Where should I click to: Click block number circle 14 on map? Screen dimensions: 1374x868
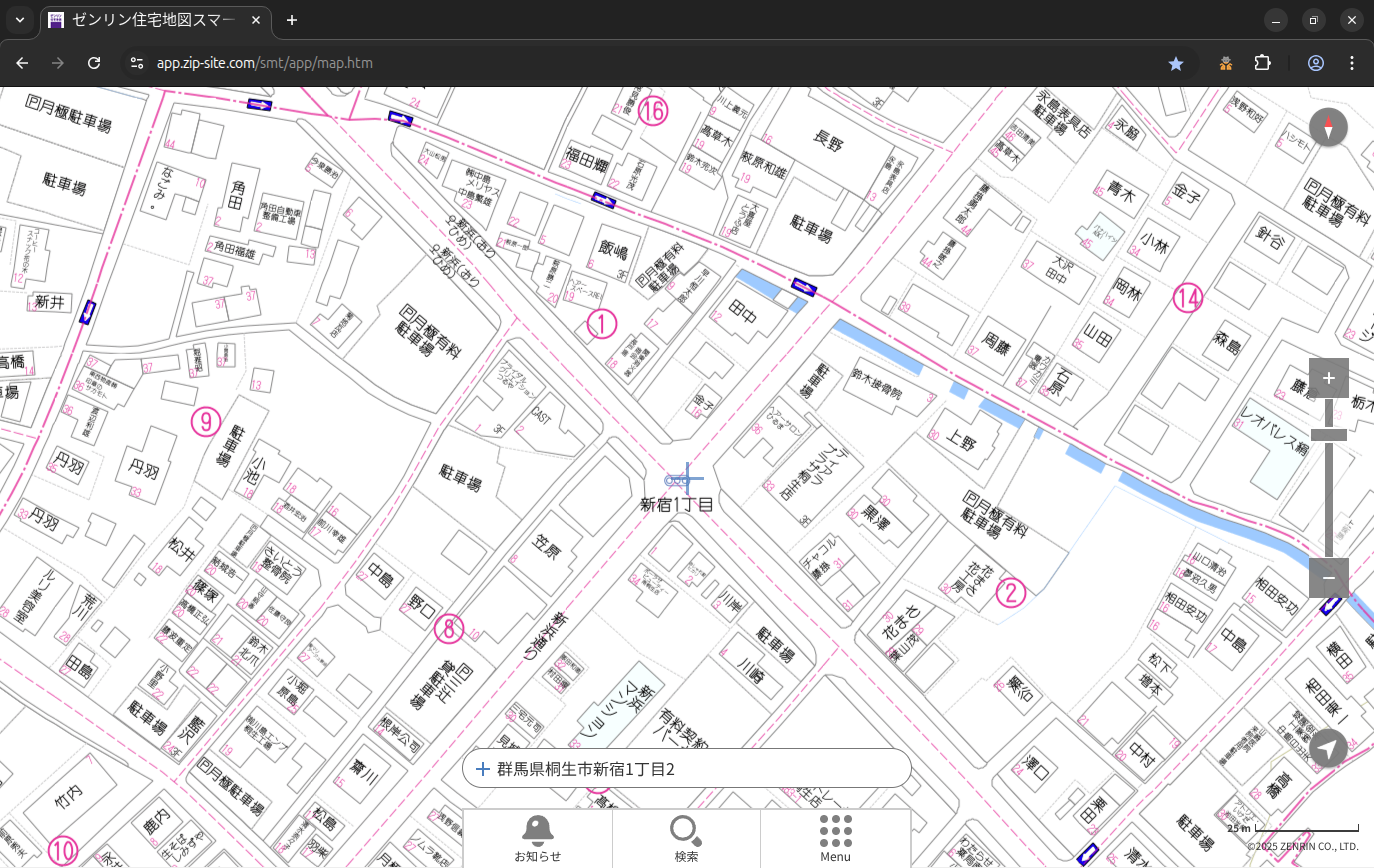pos(1188,298)
